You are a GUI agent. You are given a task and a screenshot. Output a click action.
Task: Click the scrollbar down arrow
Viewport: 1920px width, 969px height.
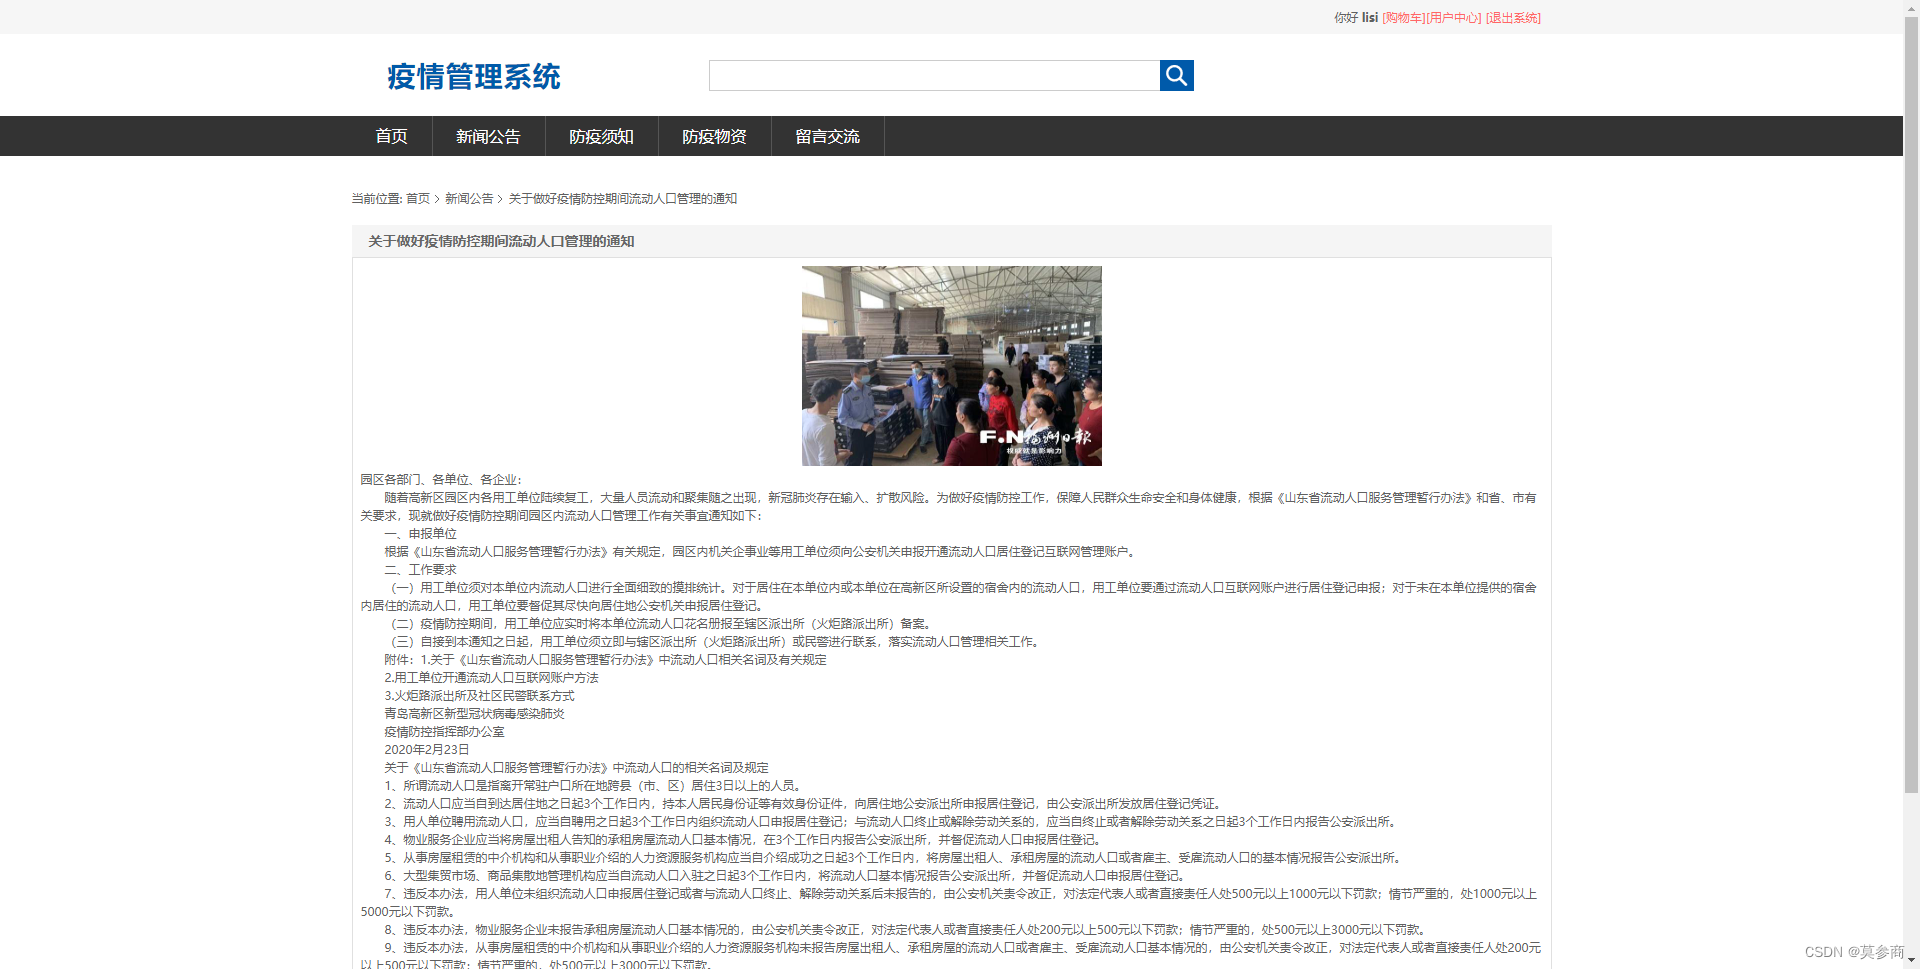coord(1911,961)
